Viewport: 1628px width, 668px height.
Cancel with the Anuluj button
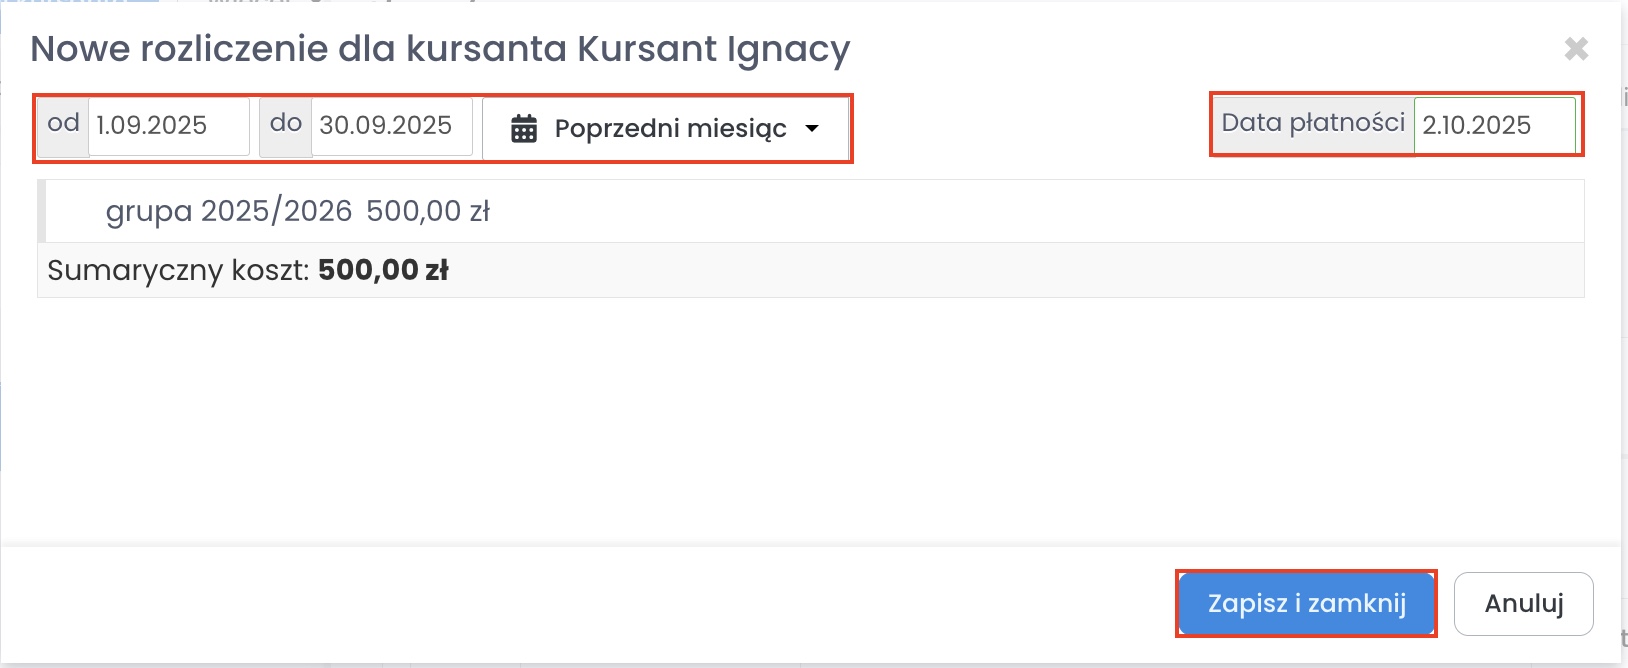coord(1523,603)
